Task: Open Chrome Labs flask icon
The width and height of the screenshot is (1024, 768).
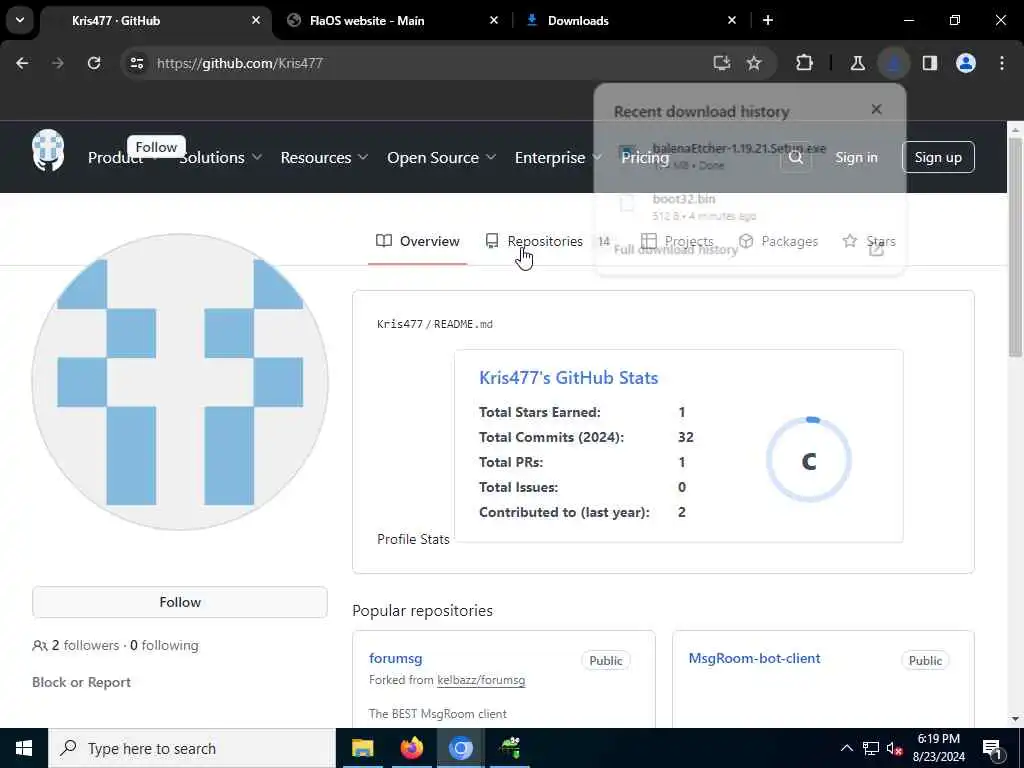Action: point(857,63)
